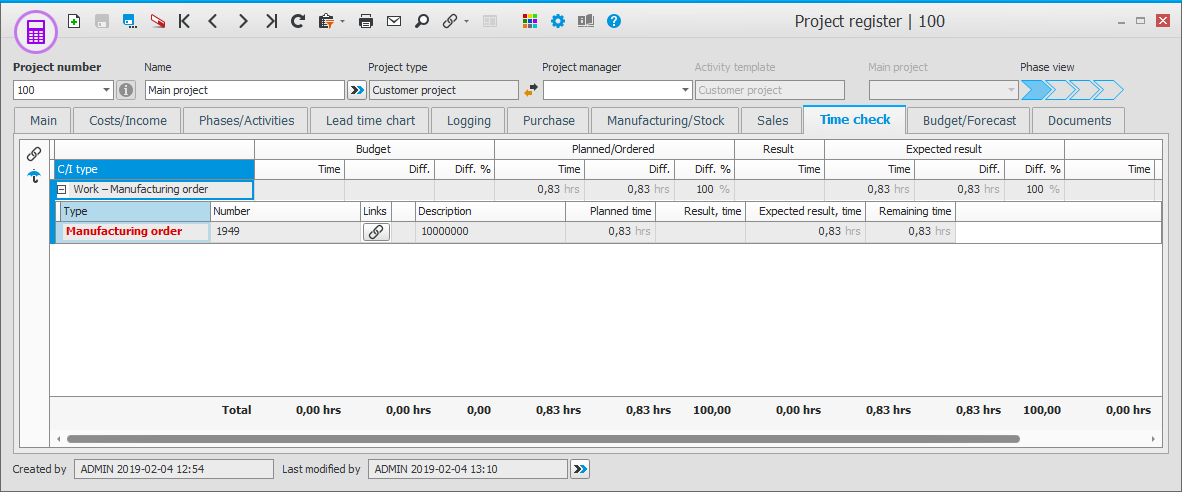1182x492 pixels.
Task: Jump to the last record
Action: pyautogui.click(x=271, y=22)
